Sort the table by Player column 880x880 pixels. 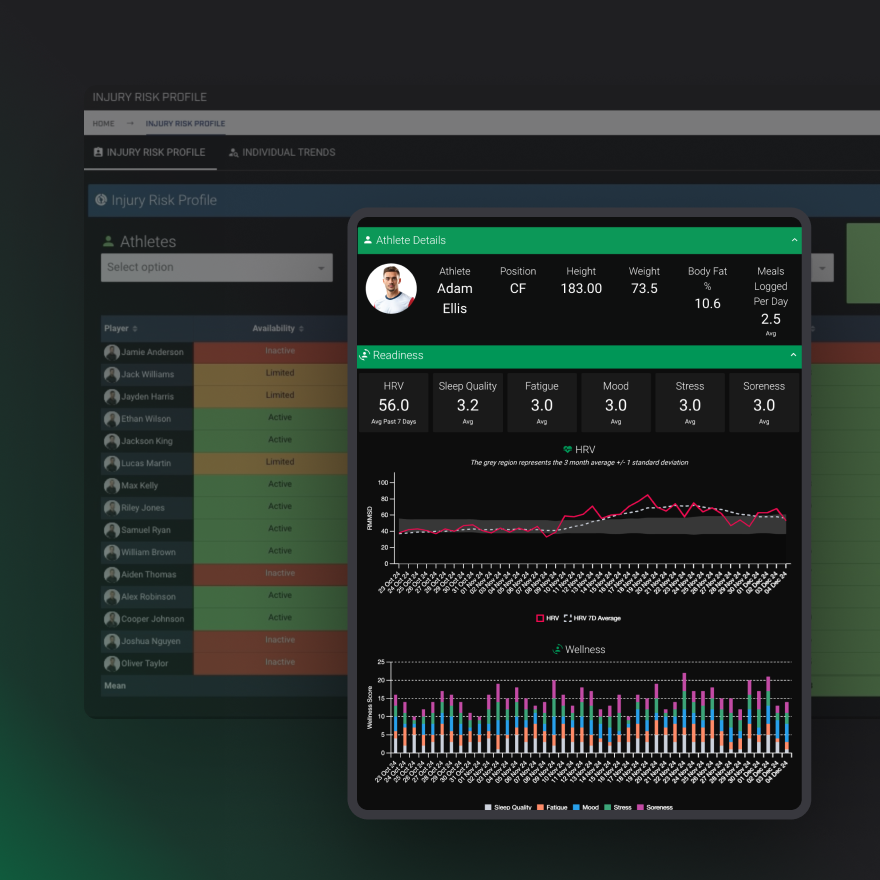point(135,328)
